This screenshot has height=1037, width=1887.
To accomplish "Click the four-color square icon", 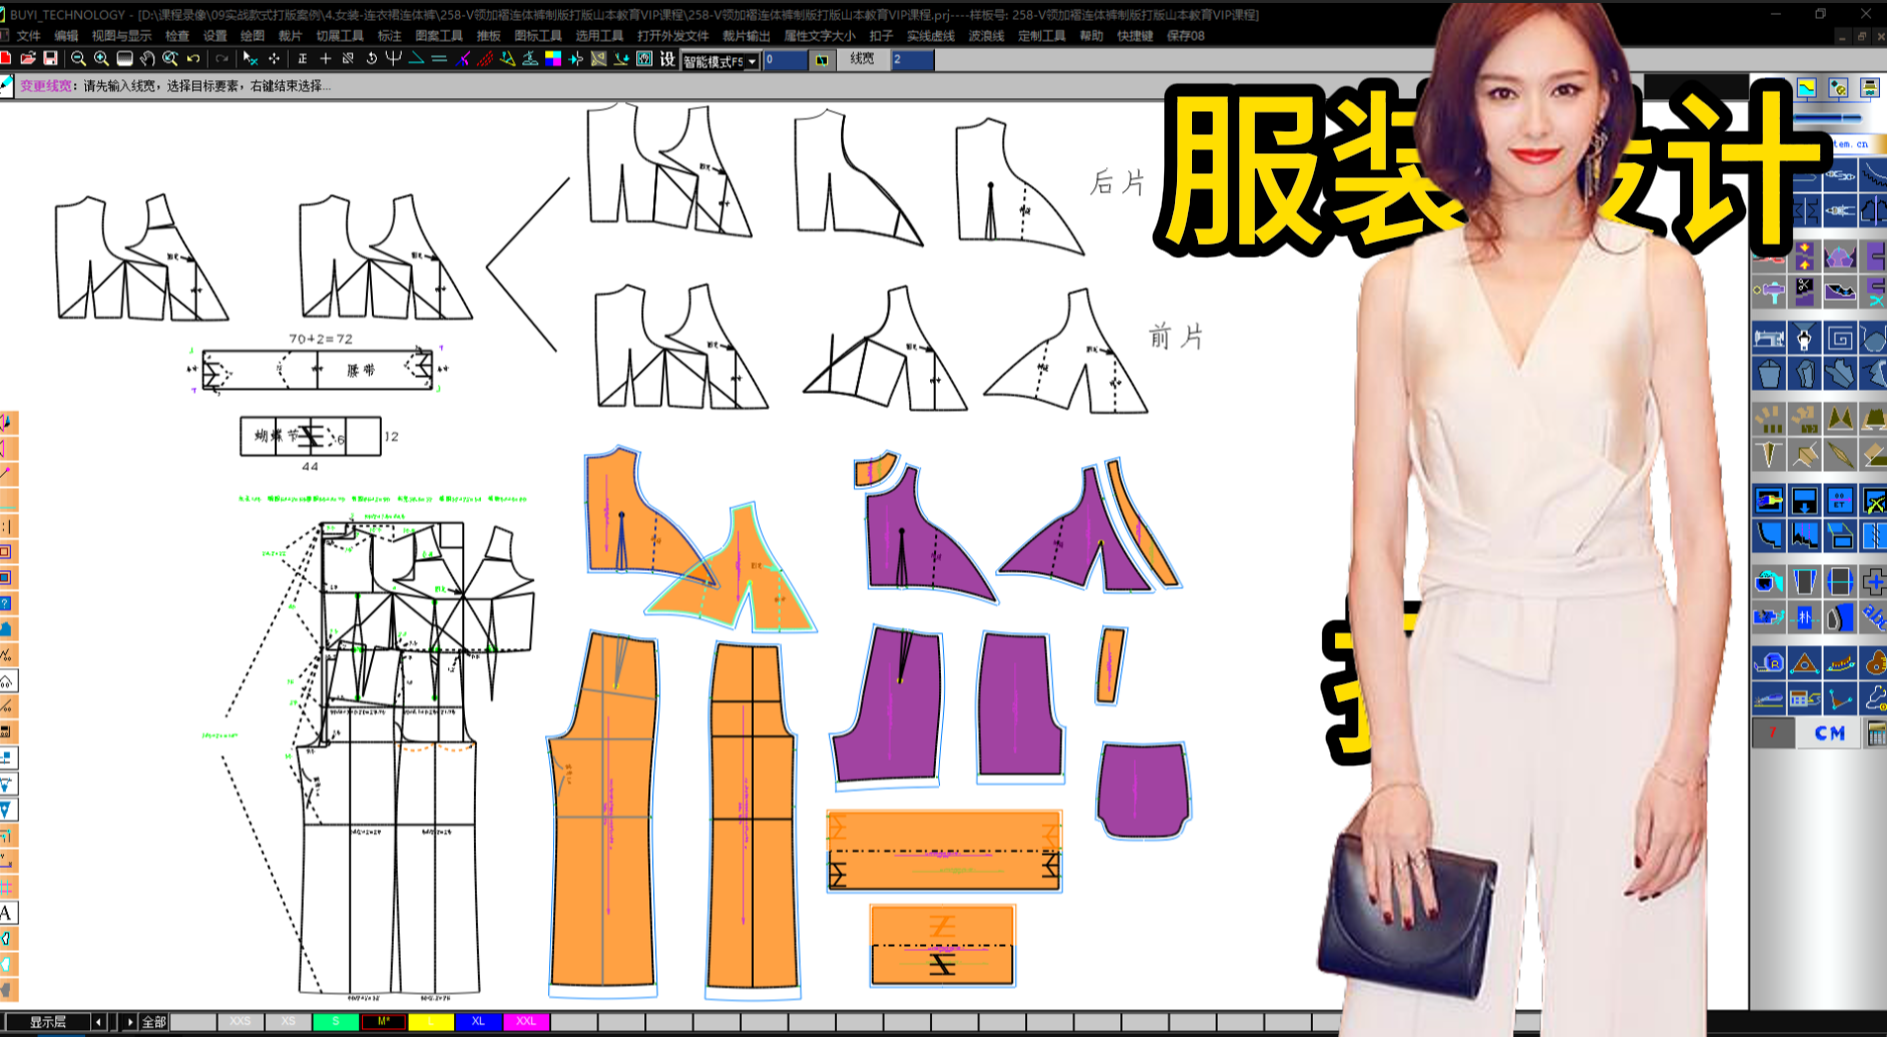I will 553,59.
